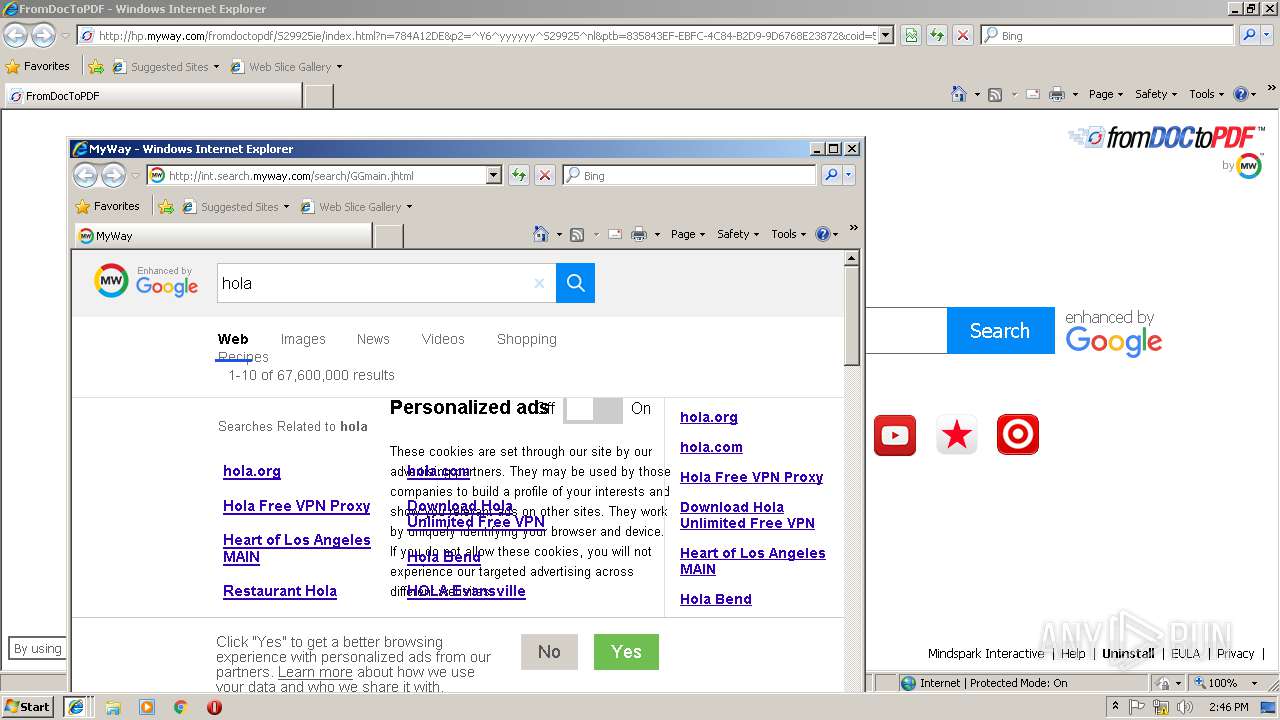Click Uninstall link in page footer

click(x=1128, y=654)
